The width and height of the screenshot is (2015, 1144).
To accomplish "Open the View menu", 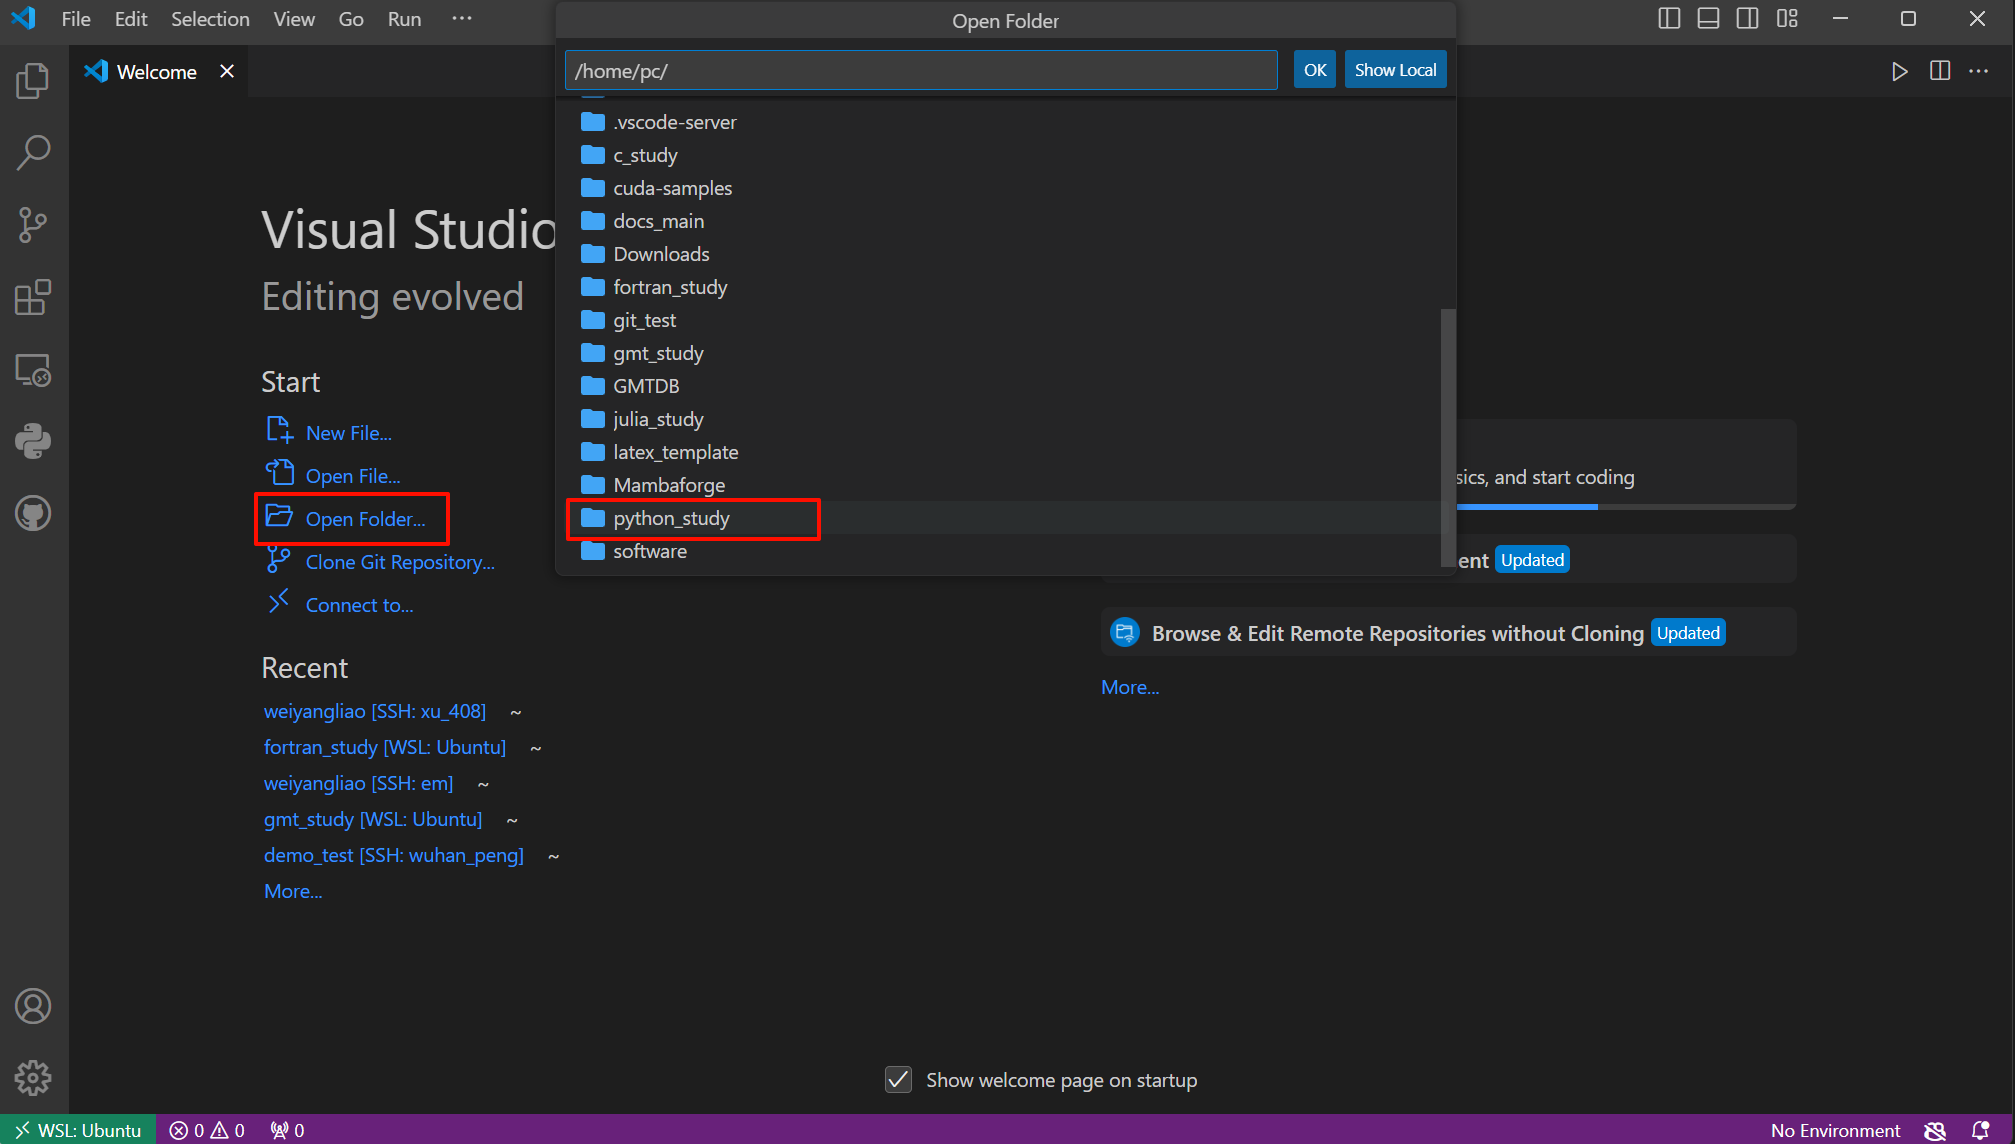I will point(294,19).
